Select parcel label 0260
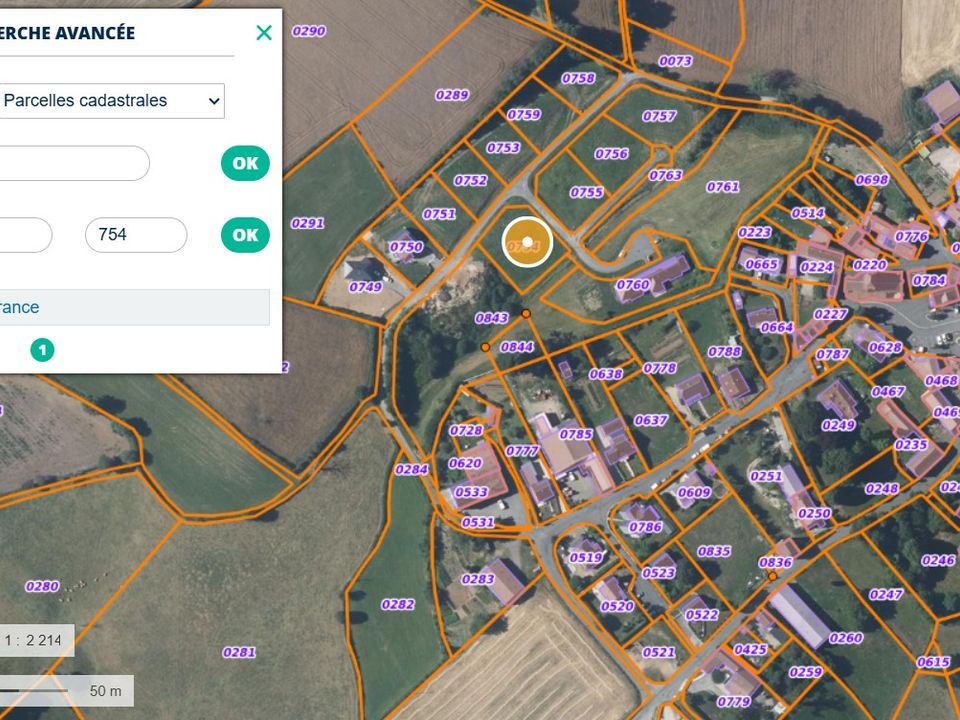This screenshot has width=960, height=720. tap(846, 639)
